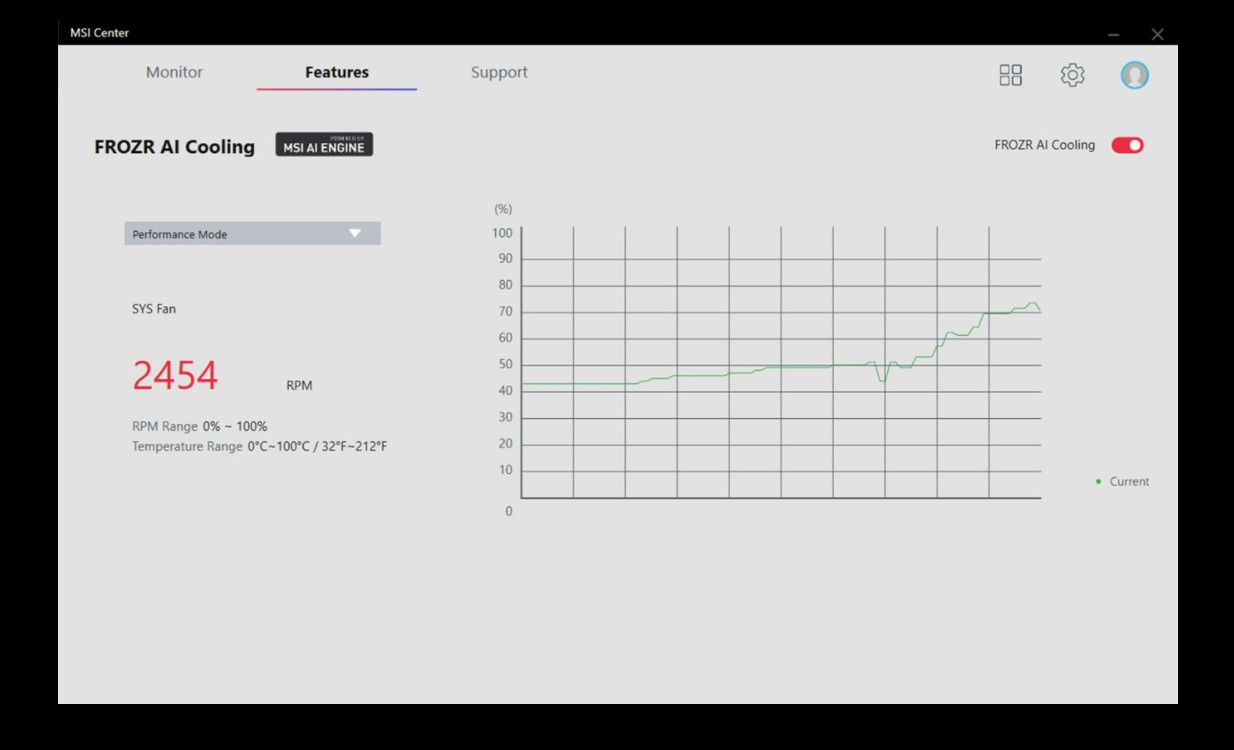Click the FROZR AI Cooling heading
Screen dimensions: 1234x750
pos(175,146)
